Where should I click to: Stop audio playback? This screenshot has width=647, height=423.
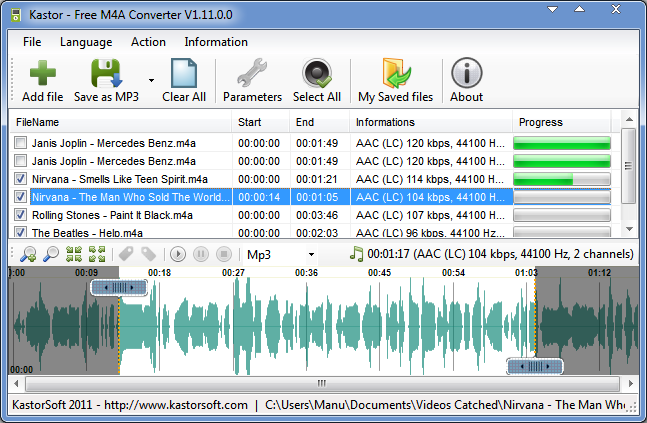224,254
